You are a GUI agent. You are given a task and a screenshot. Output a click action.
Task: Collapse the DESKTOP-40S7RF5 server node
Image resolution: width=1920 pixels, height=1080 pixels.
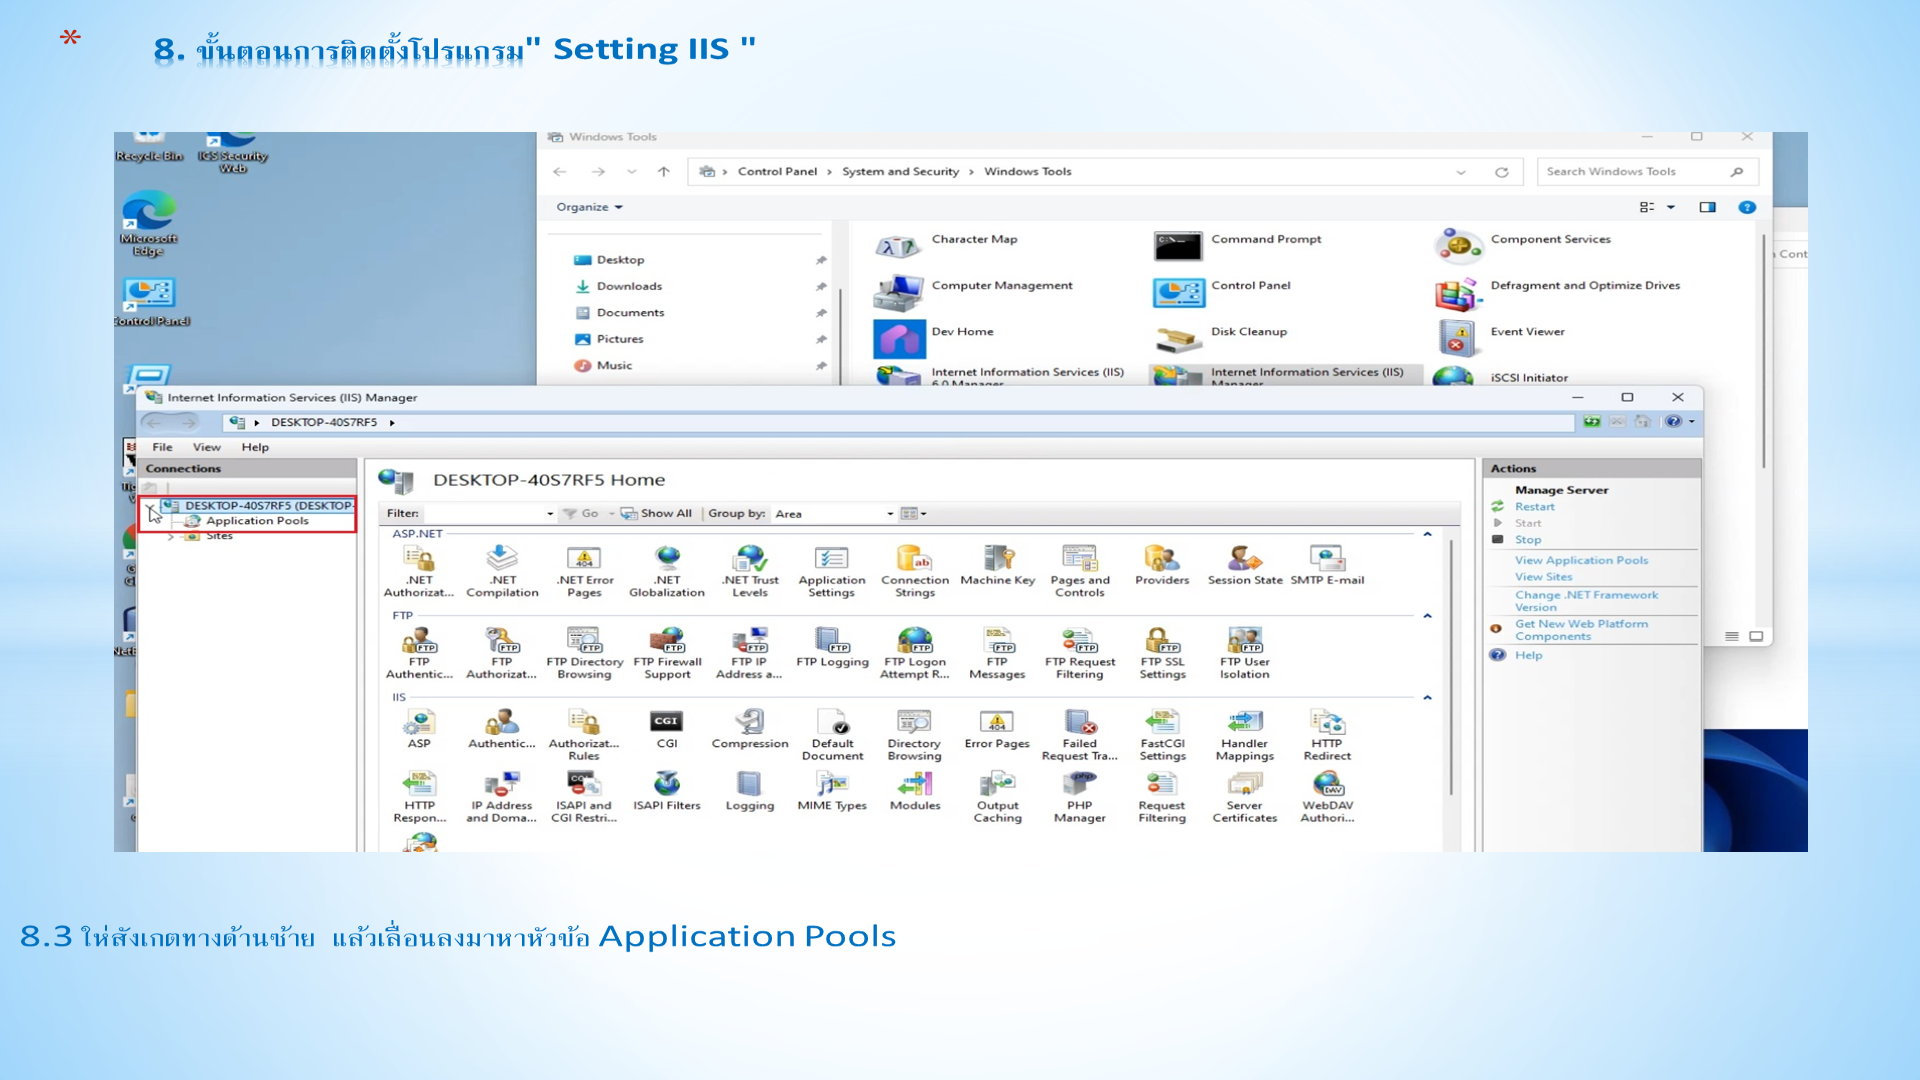151,508
